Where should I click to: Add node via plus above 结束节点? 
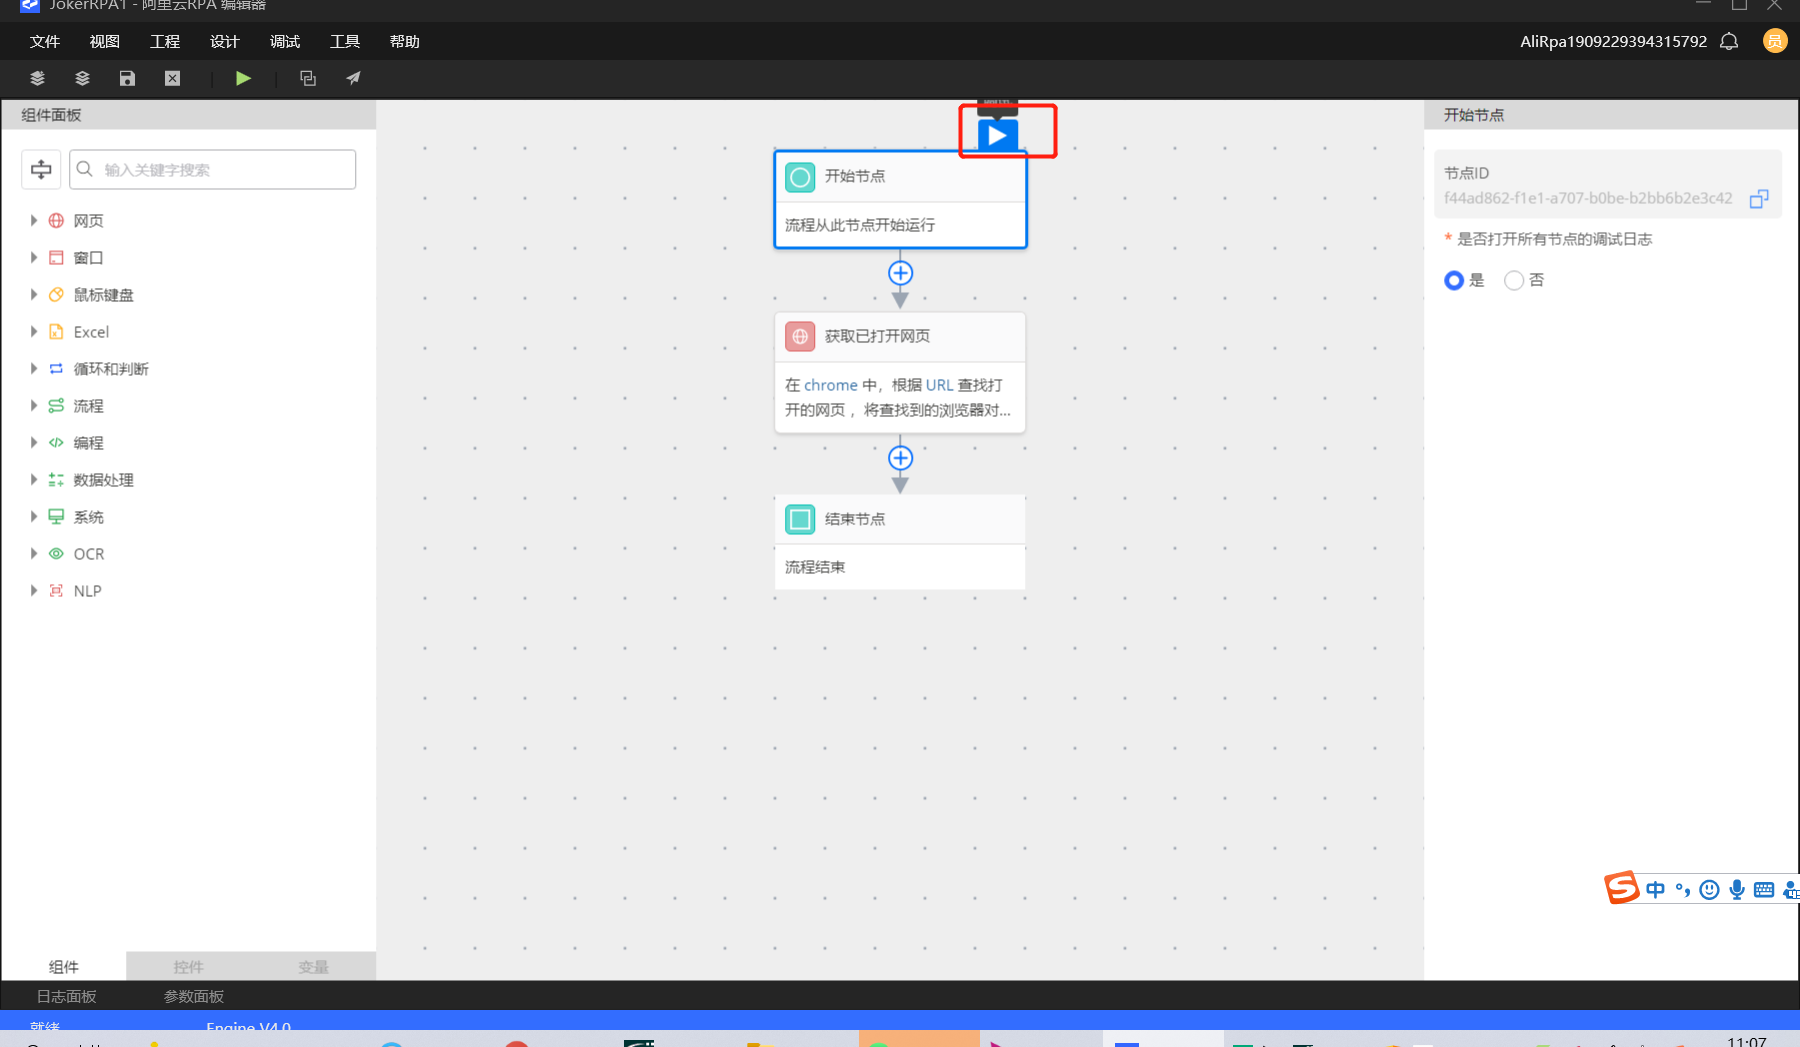coord(900,458)
